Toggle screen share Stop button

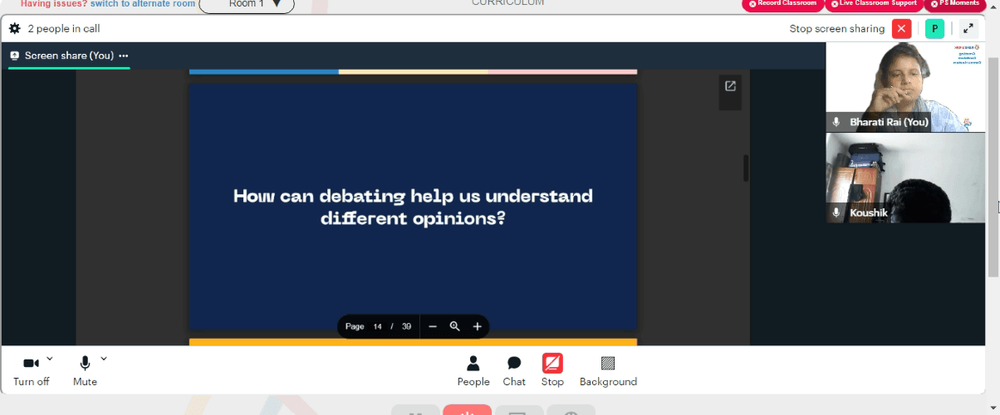[x=552, y=371]
